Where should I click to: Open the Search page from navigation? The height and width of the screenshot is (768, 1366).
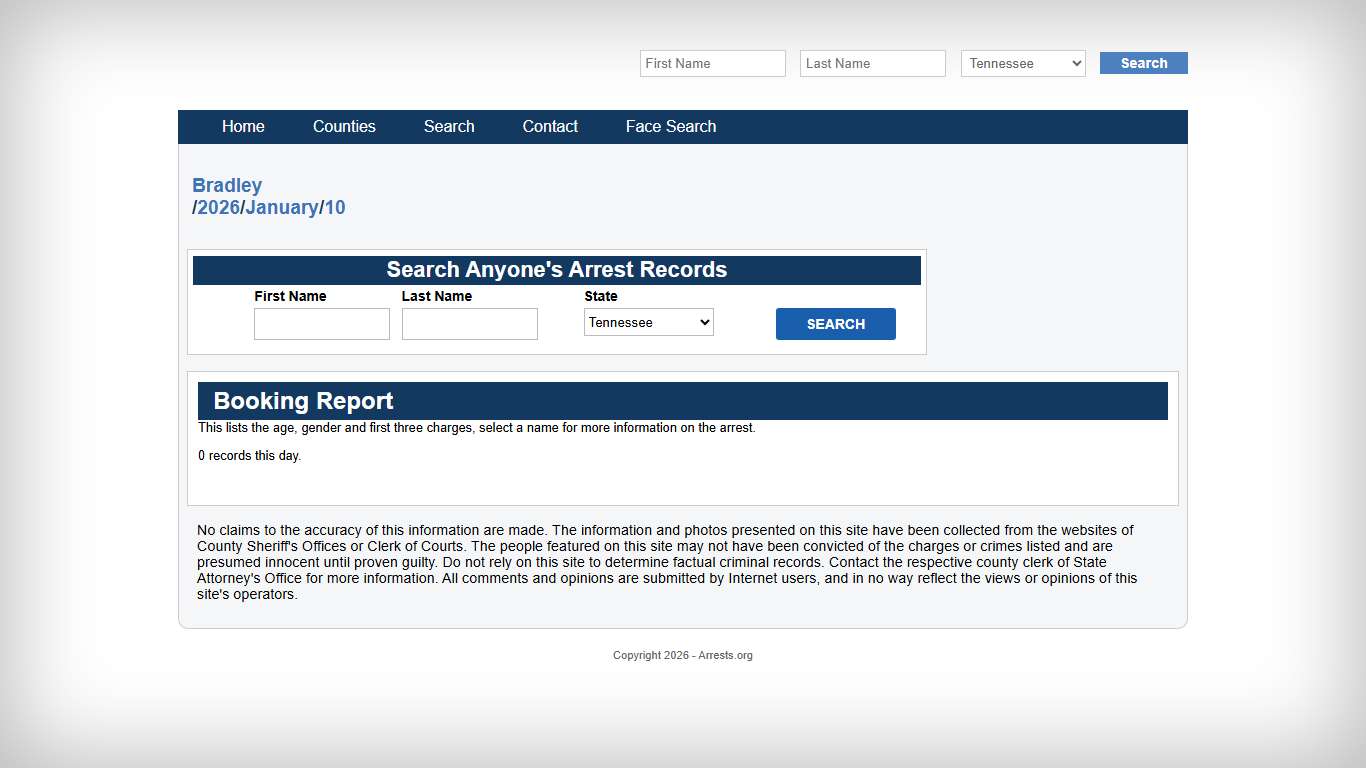point(448,126)
